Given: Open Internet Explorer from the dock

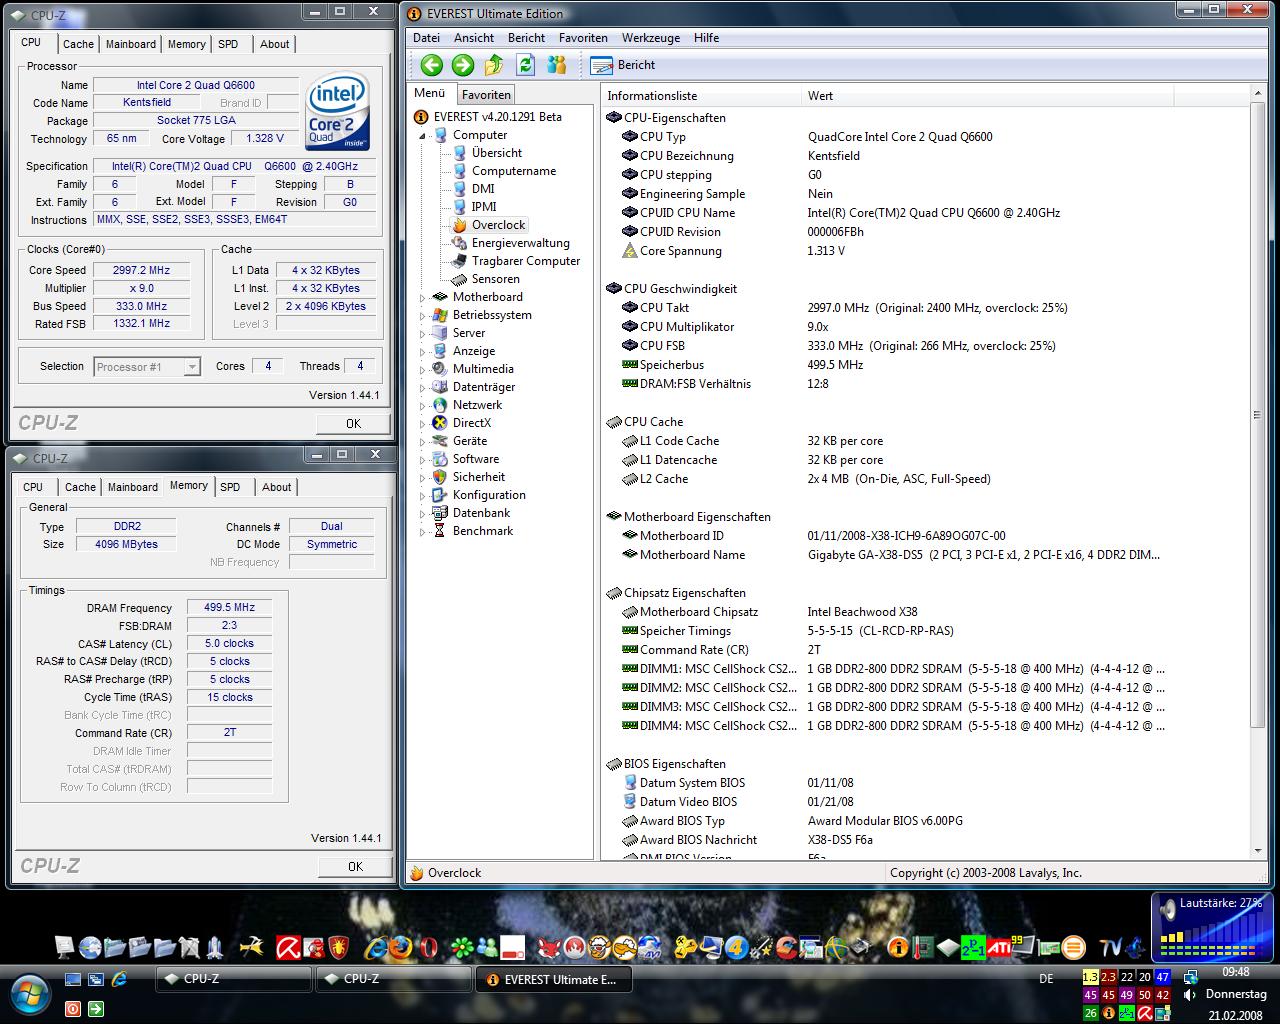Looking at the screenshot, I should [x=377, y=946].
